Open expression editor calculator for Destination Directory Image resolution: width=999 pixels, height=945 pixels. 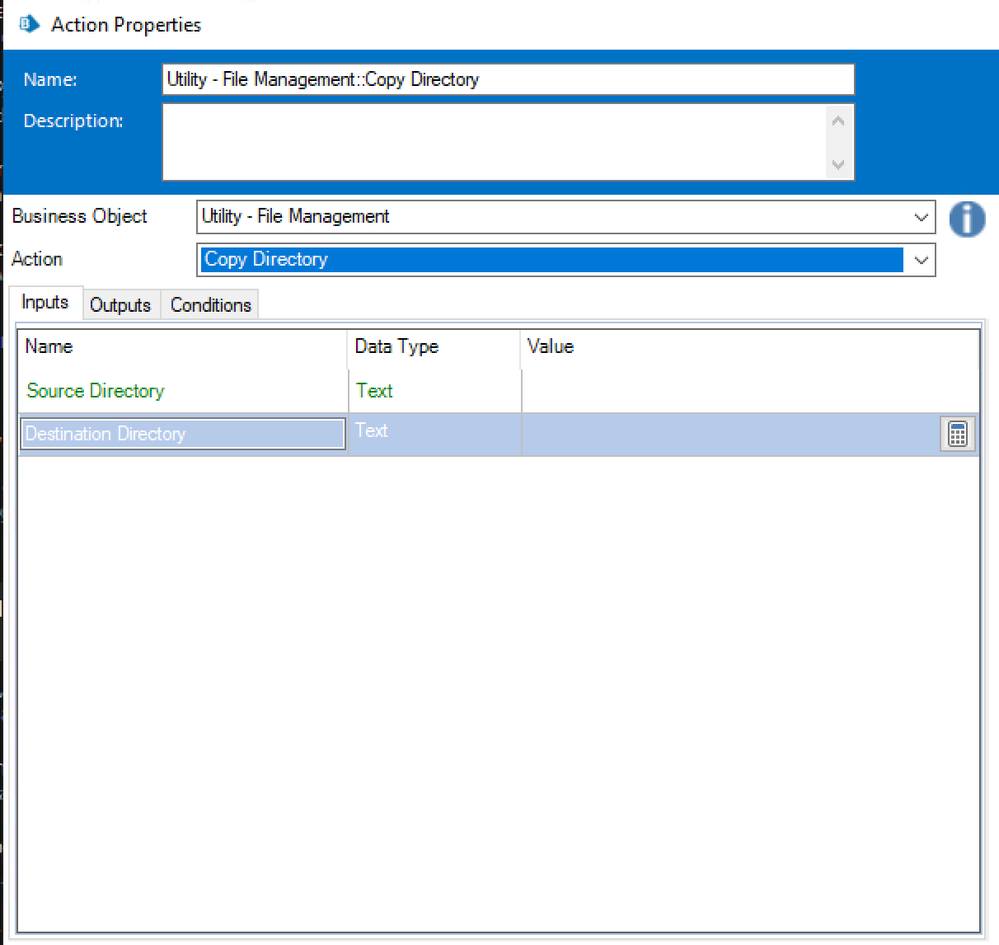coord(957,434)
